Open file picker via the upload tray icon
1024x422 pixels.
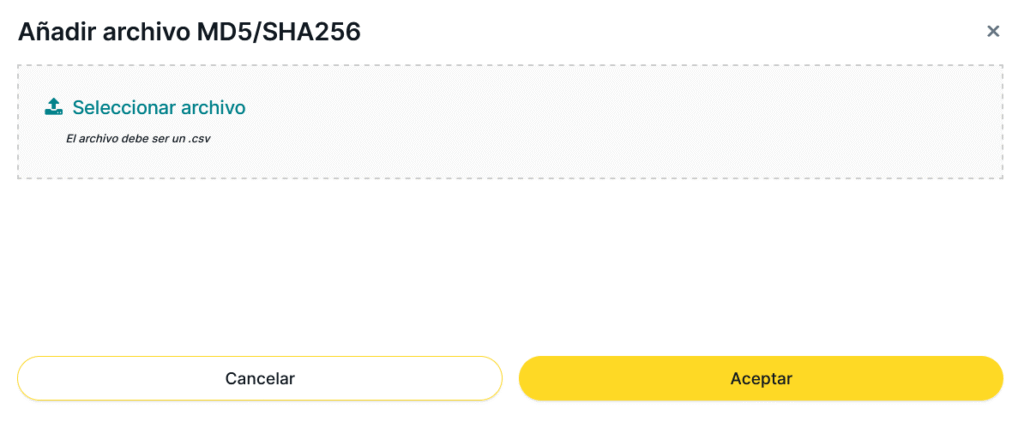click(54, 106)
